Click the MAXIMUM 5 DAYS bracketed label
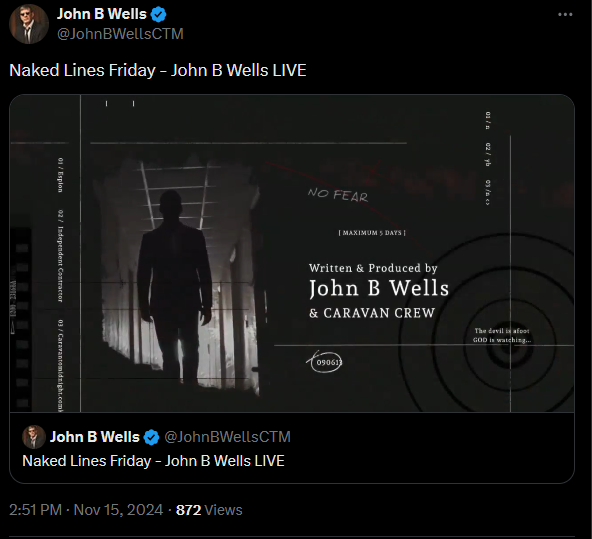 [372, 233]
